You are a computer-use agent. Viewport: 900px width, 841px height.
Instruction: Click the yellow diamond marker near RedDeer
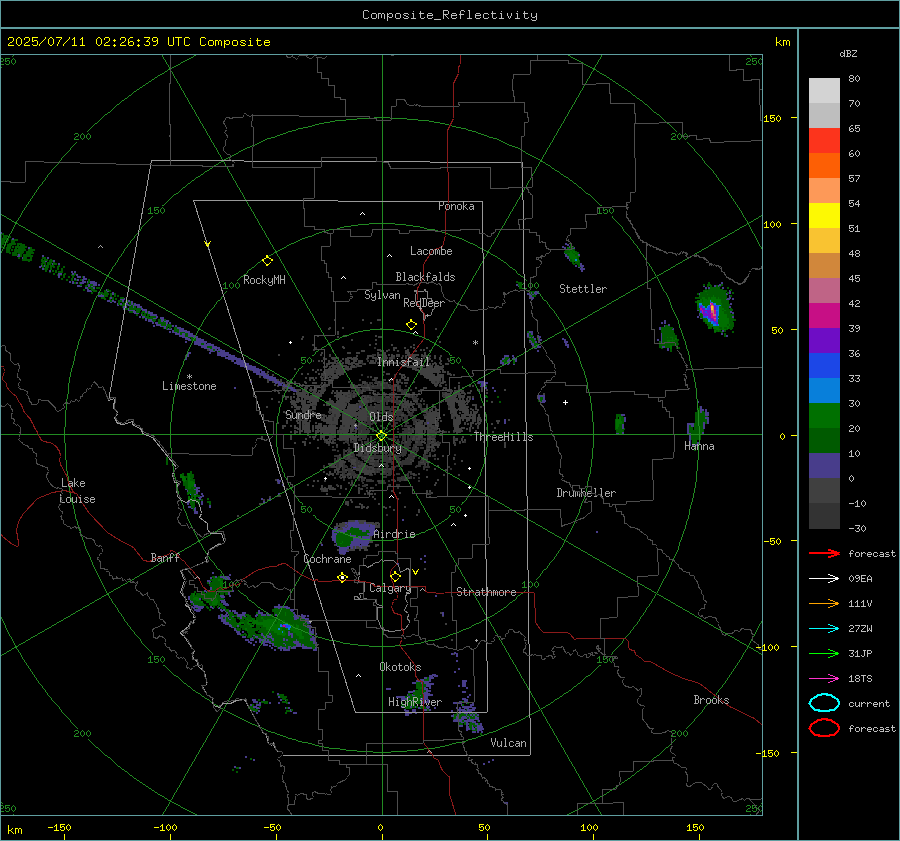(x=411, y=325)
